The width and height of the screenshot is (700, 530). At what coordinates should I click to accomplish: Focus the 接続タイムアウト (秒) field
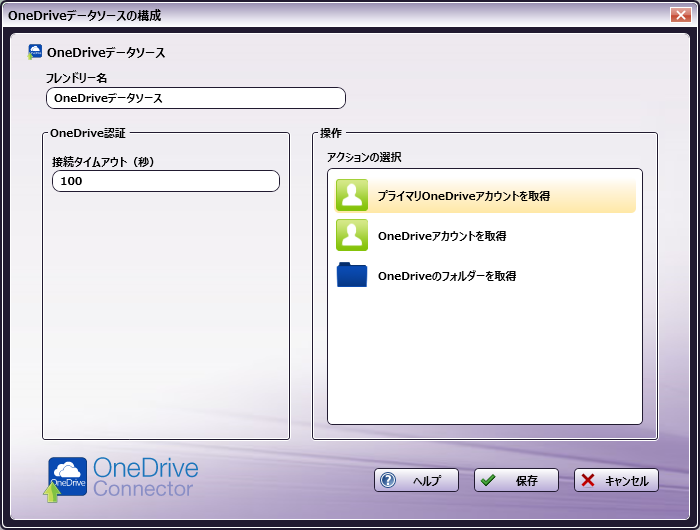[x=166, y=181]
